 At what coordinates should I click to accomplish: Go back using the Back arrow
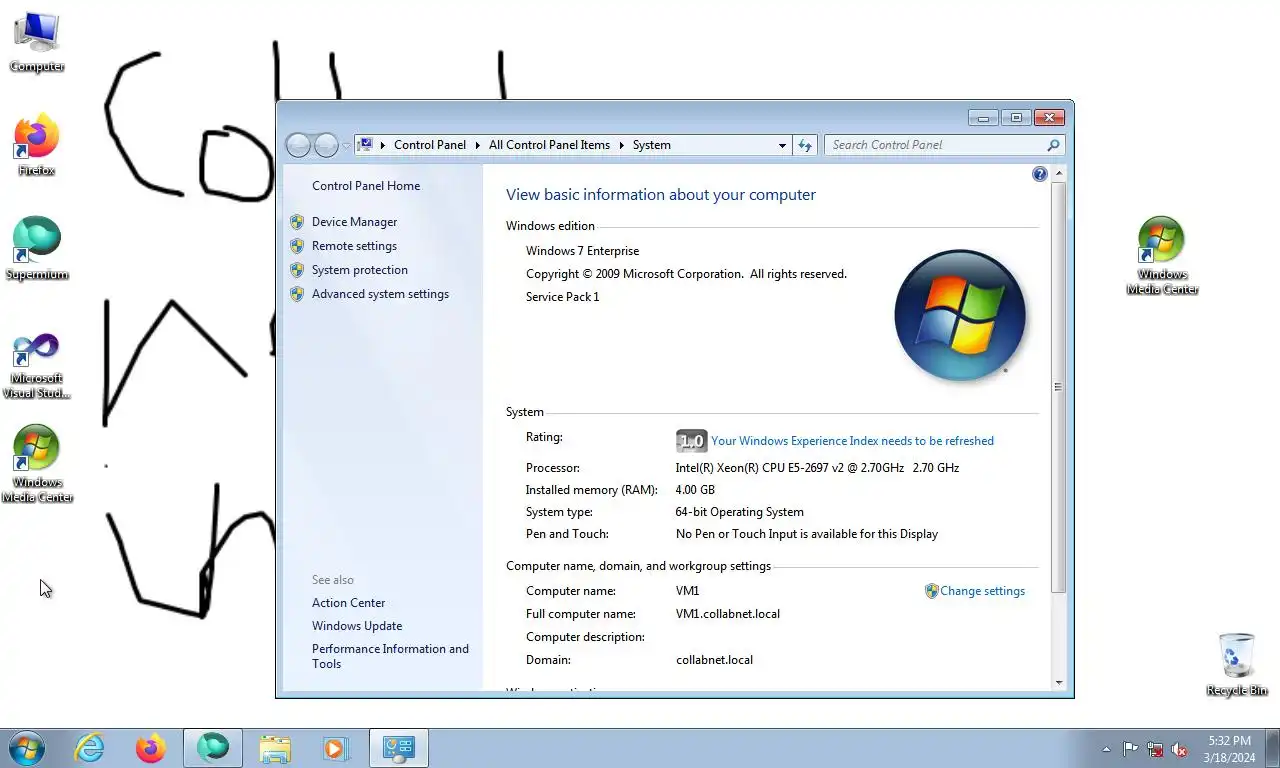point(298,146)
